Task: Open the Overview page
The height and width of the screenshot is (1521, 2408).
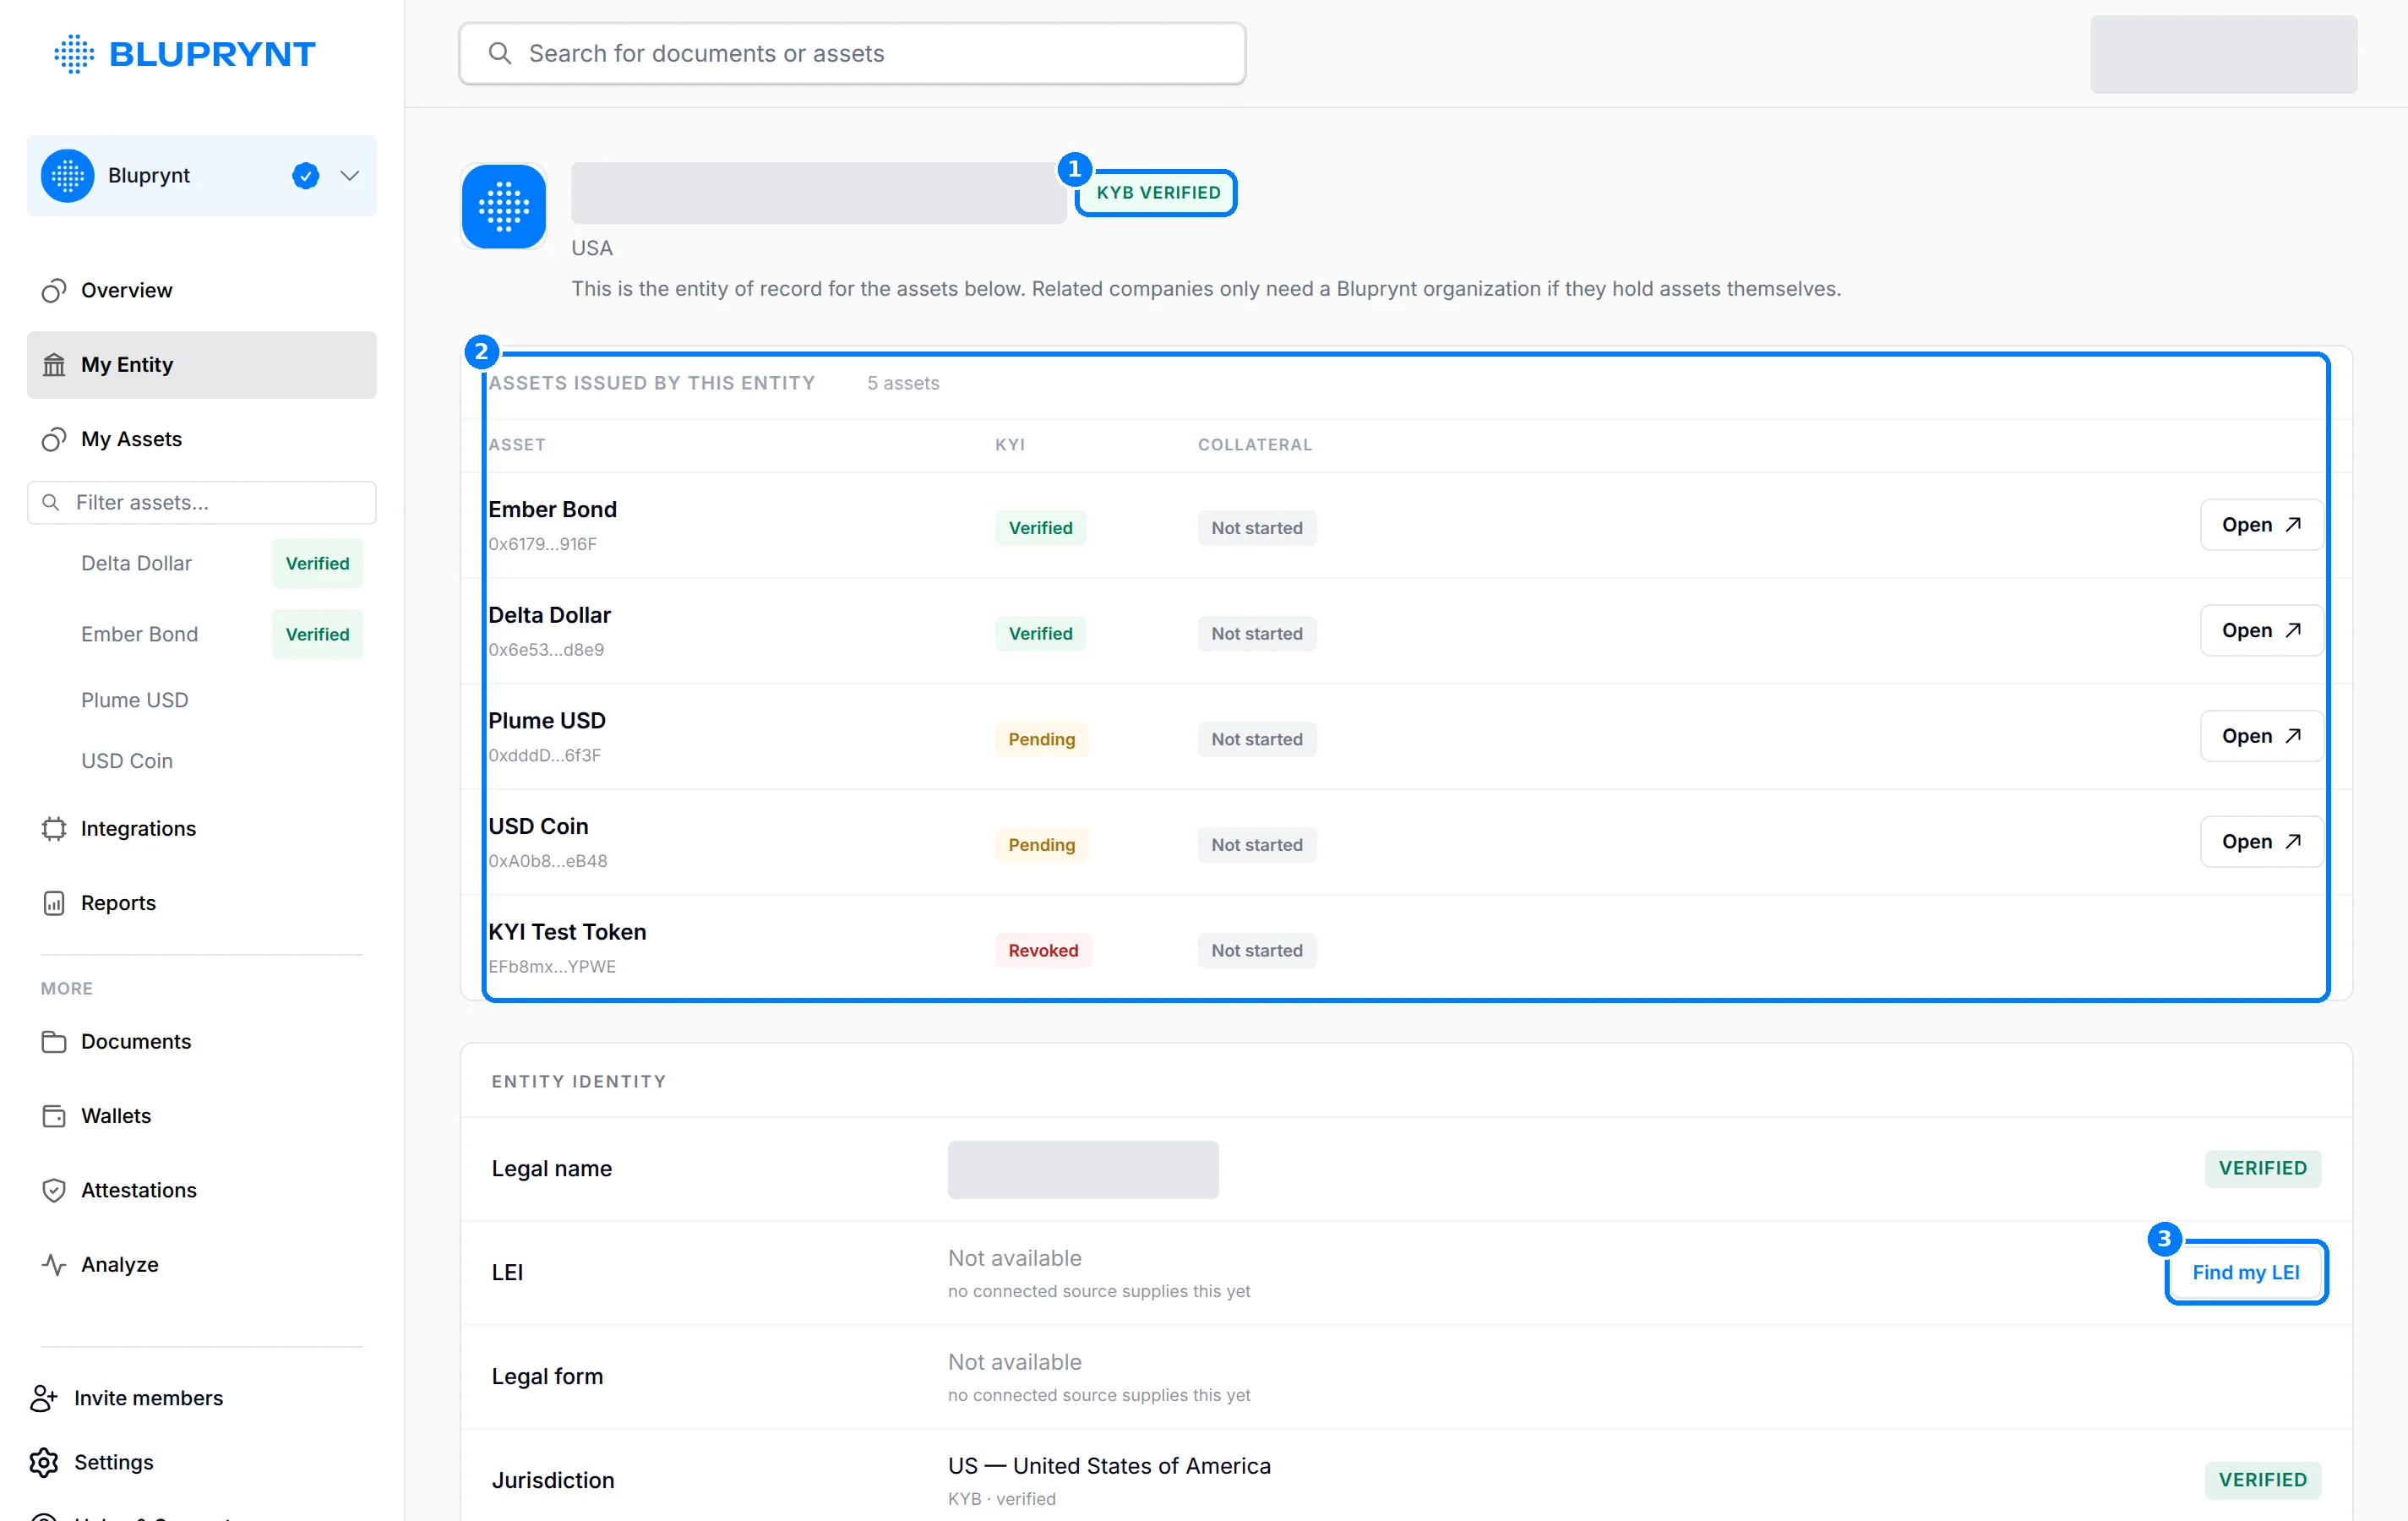Action: [202, 290]
